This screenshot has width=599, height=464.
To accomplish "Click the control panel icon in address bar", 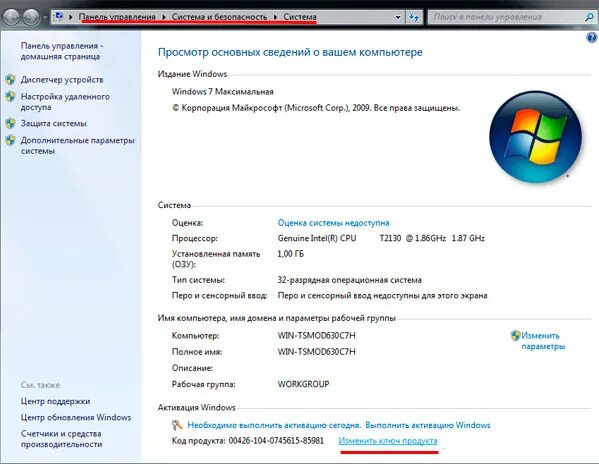I will pos(59,17).
